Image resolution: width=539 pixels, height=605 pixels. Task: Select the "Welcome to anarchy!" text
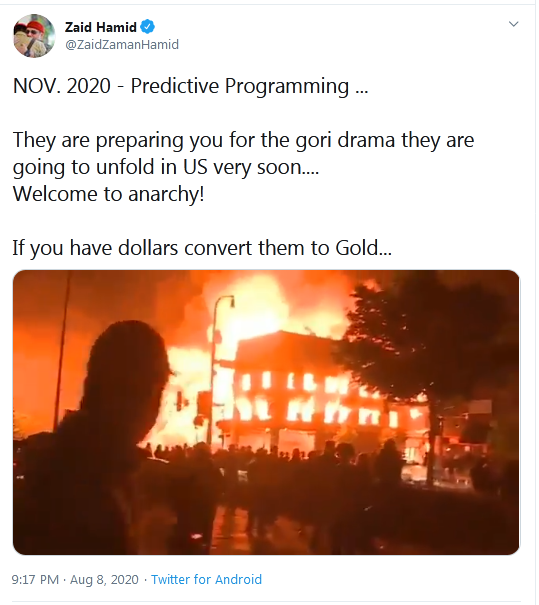coord(108,194)
